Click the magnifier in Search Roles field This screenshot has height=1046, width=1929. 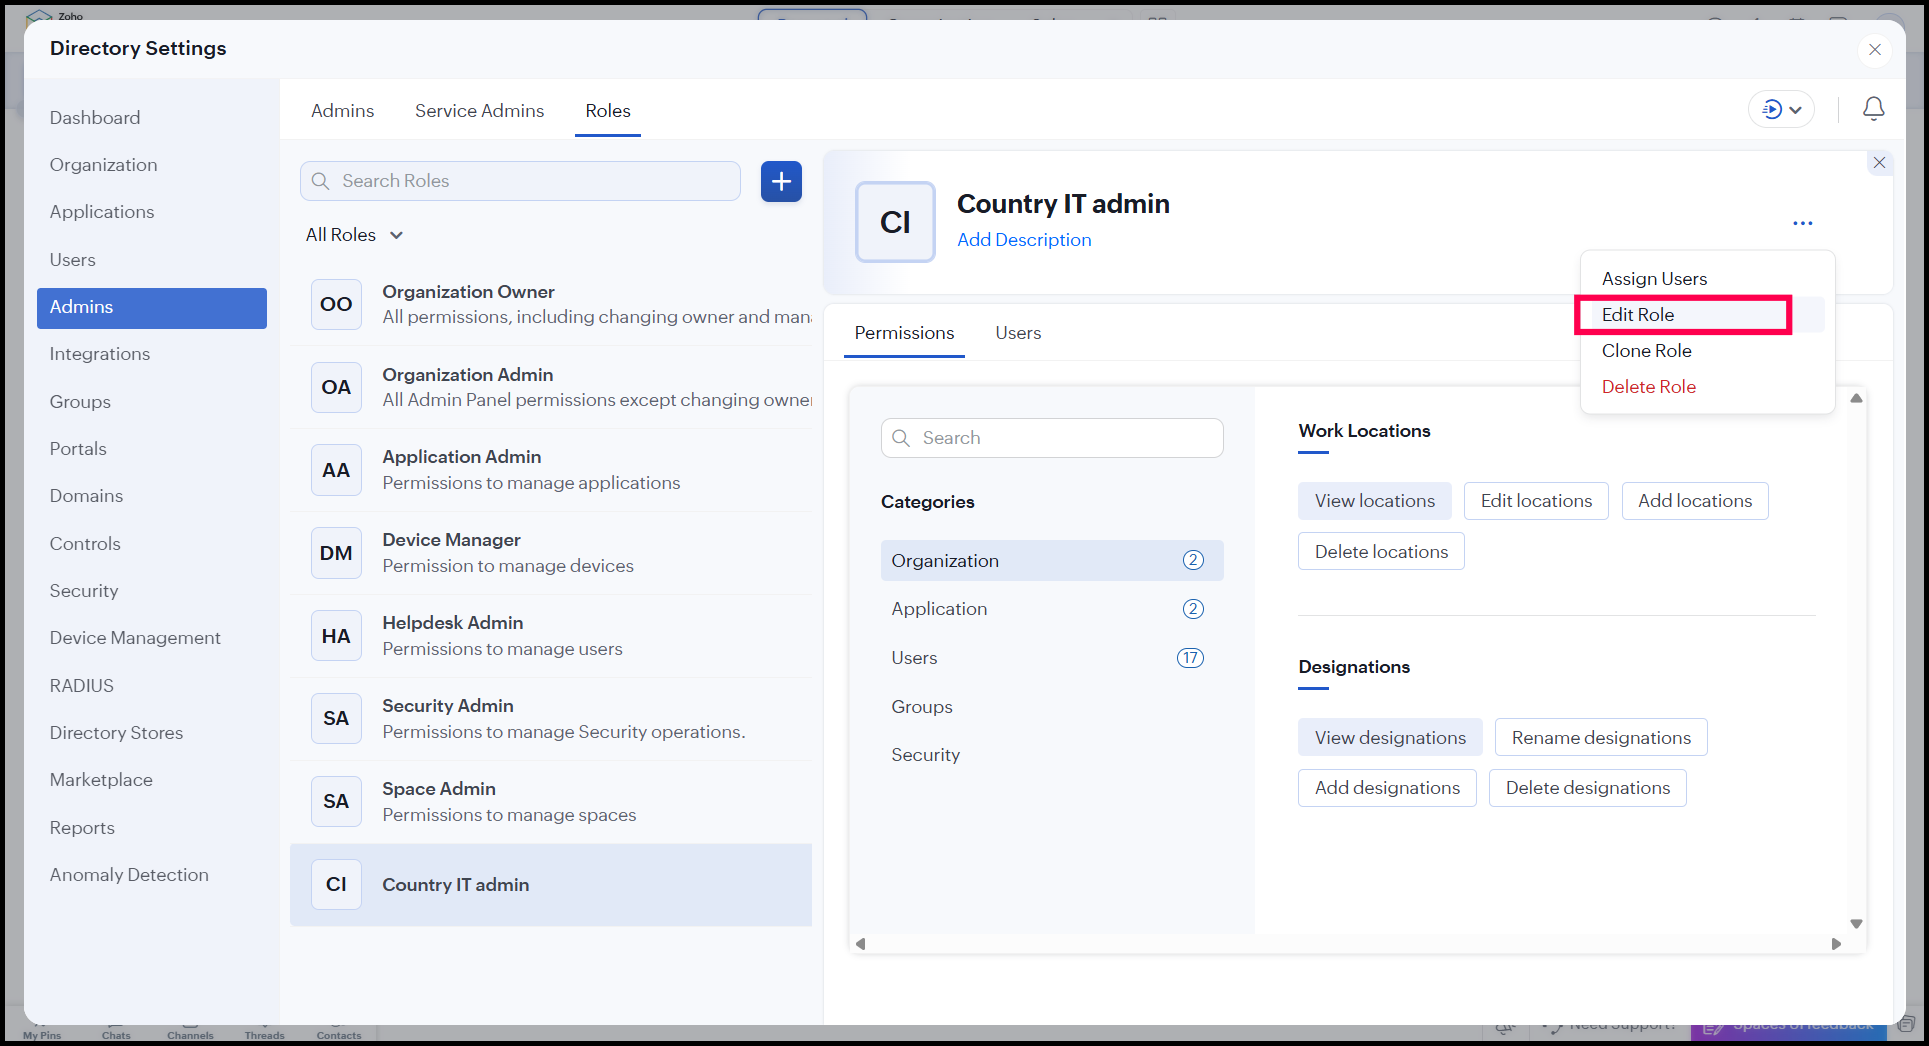click(321, 181)
